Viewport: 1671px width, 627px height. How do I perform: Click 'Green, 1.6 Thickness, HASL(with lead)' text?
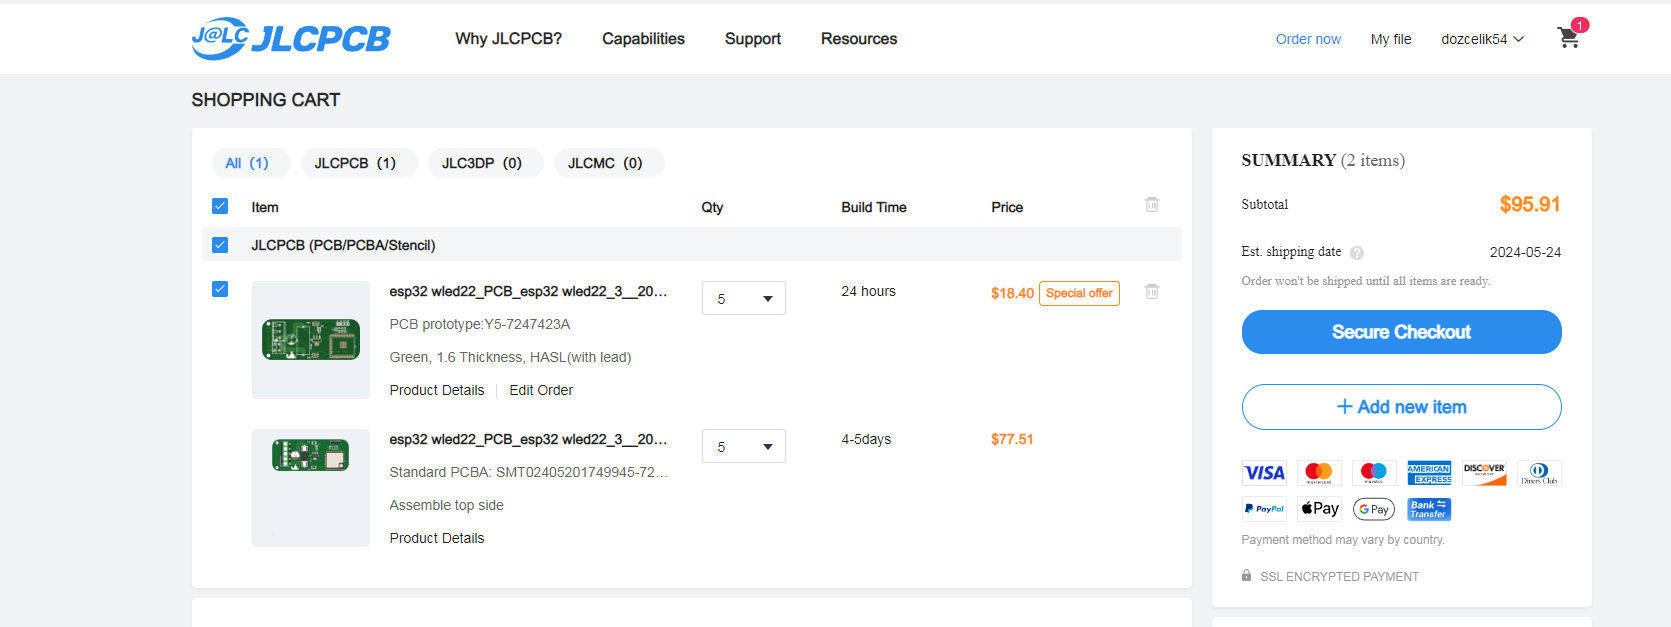tap(510, 357)
